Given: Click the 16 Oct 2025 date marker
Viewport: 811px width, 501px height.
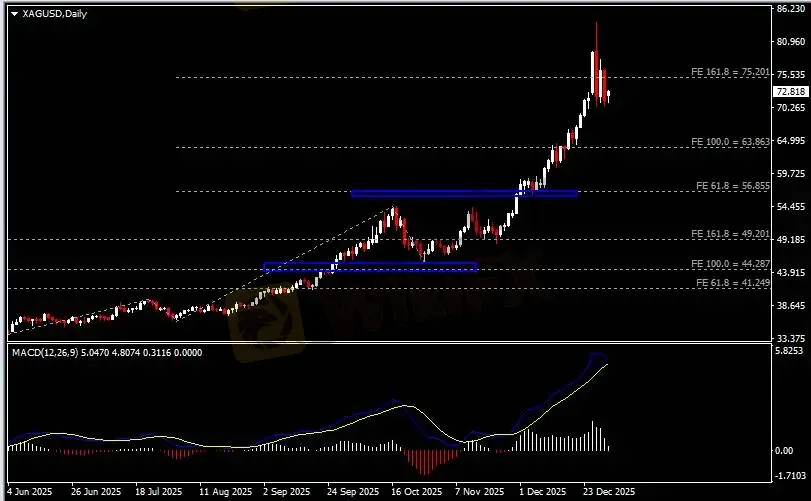Looking at the screenshot, I should click(416, 491).
